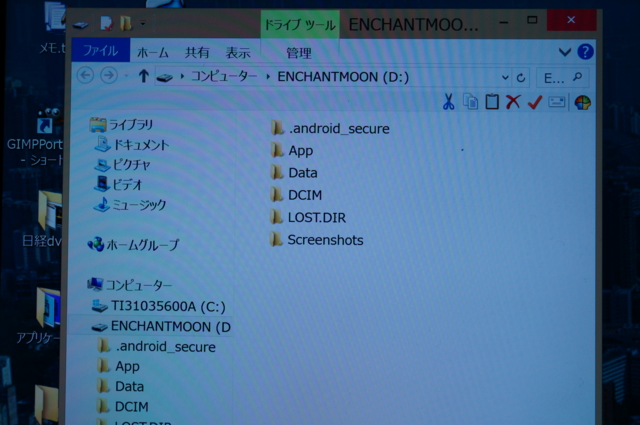Click the drive icon in title bar
The image size is (640, 425).
81,25
